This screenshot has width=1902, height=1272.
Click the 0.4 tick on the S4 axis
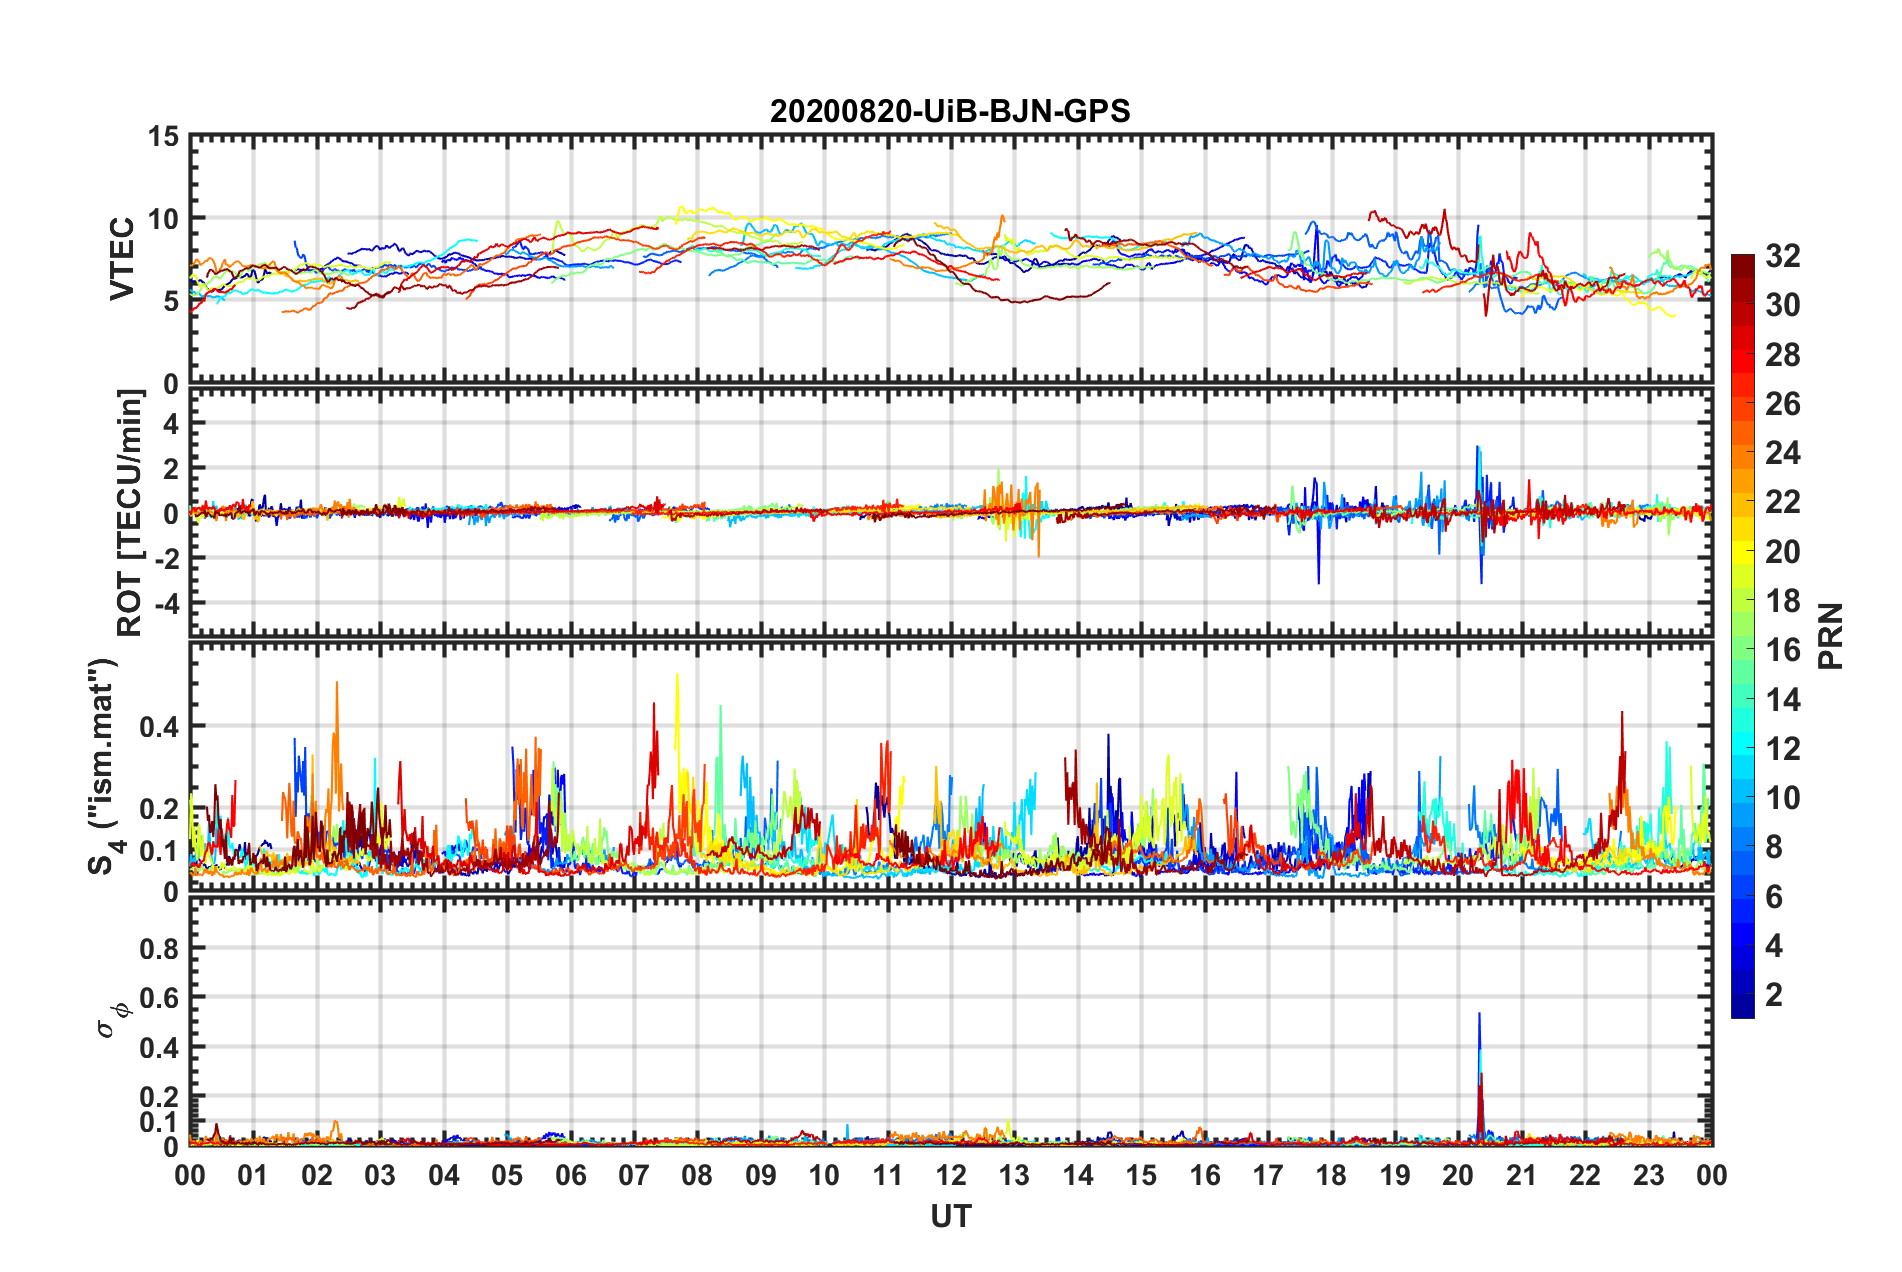point(160,727)
